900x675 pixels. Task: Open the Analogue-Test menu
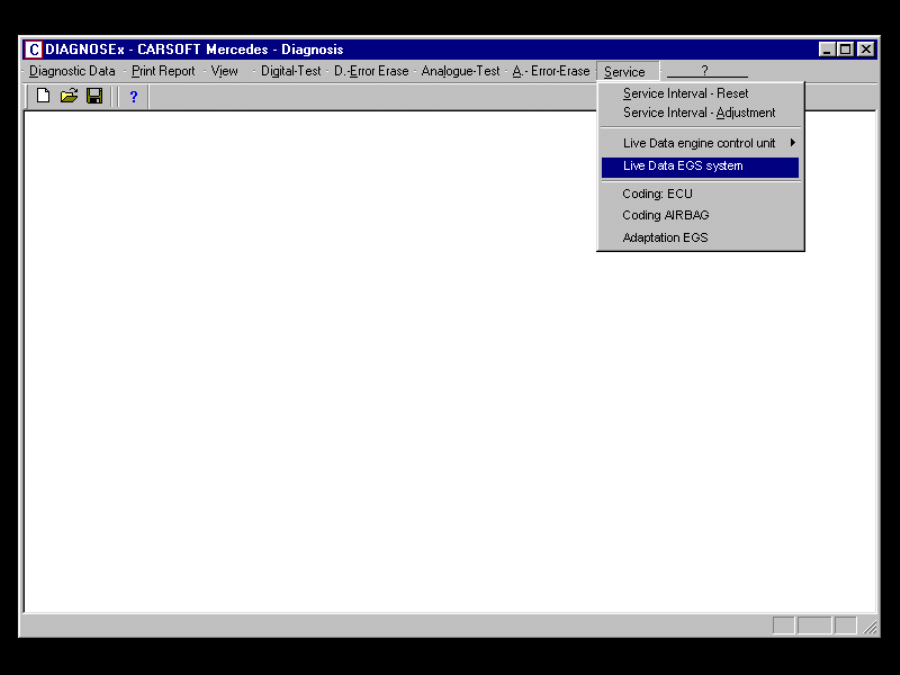(460, 71)
